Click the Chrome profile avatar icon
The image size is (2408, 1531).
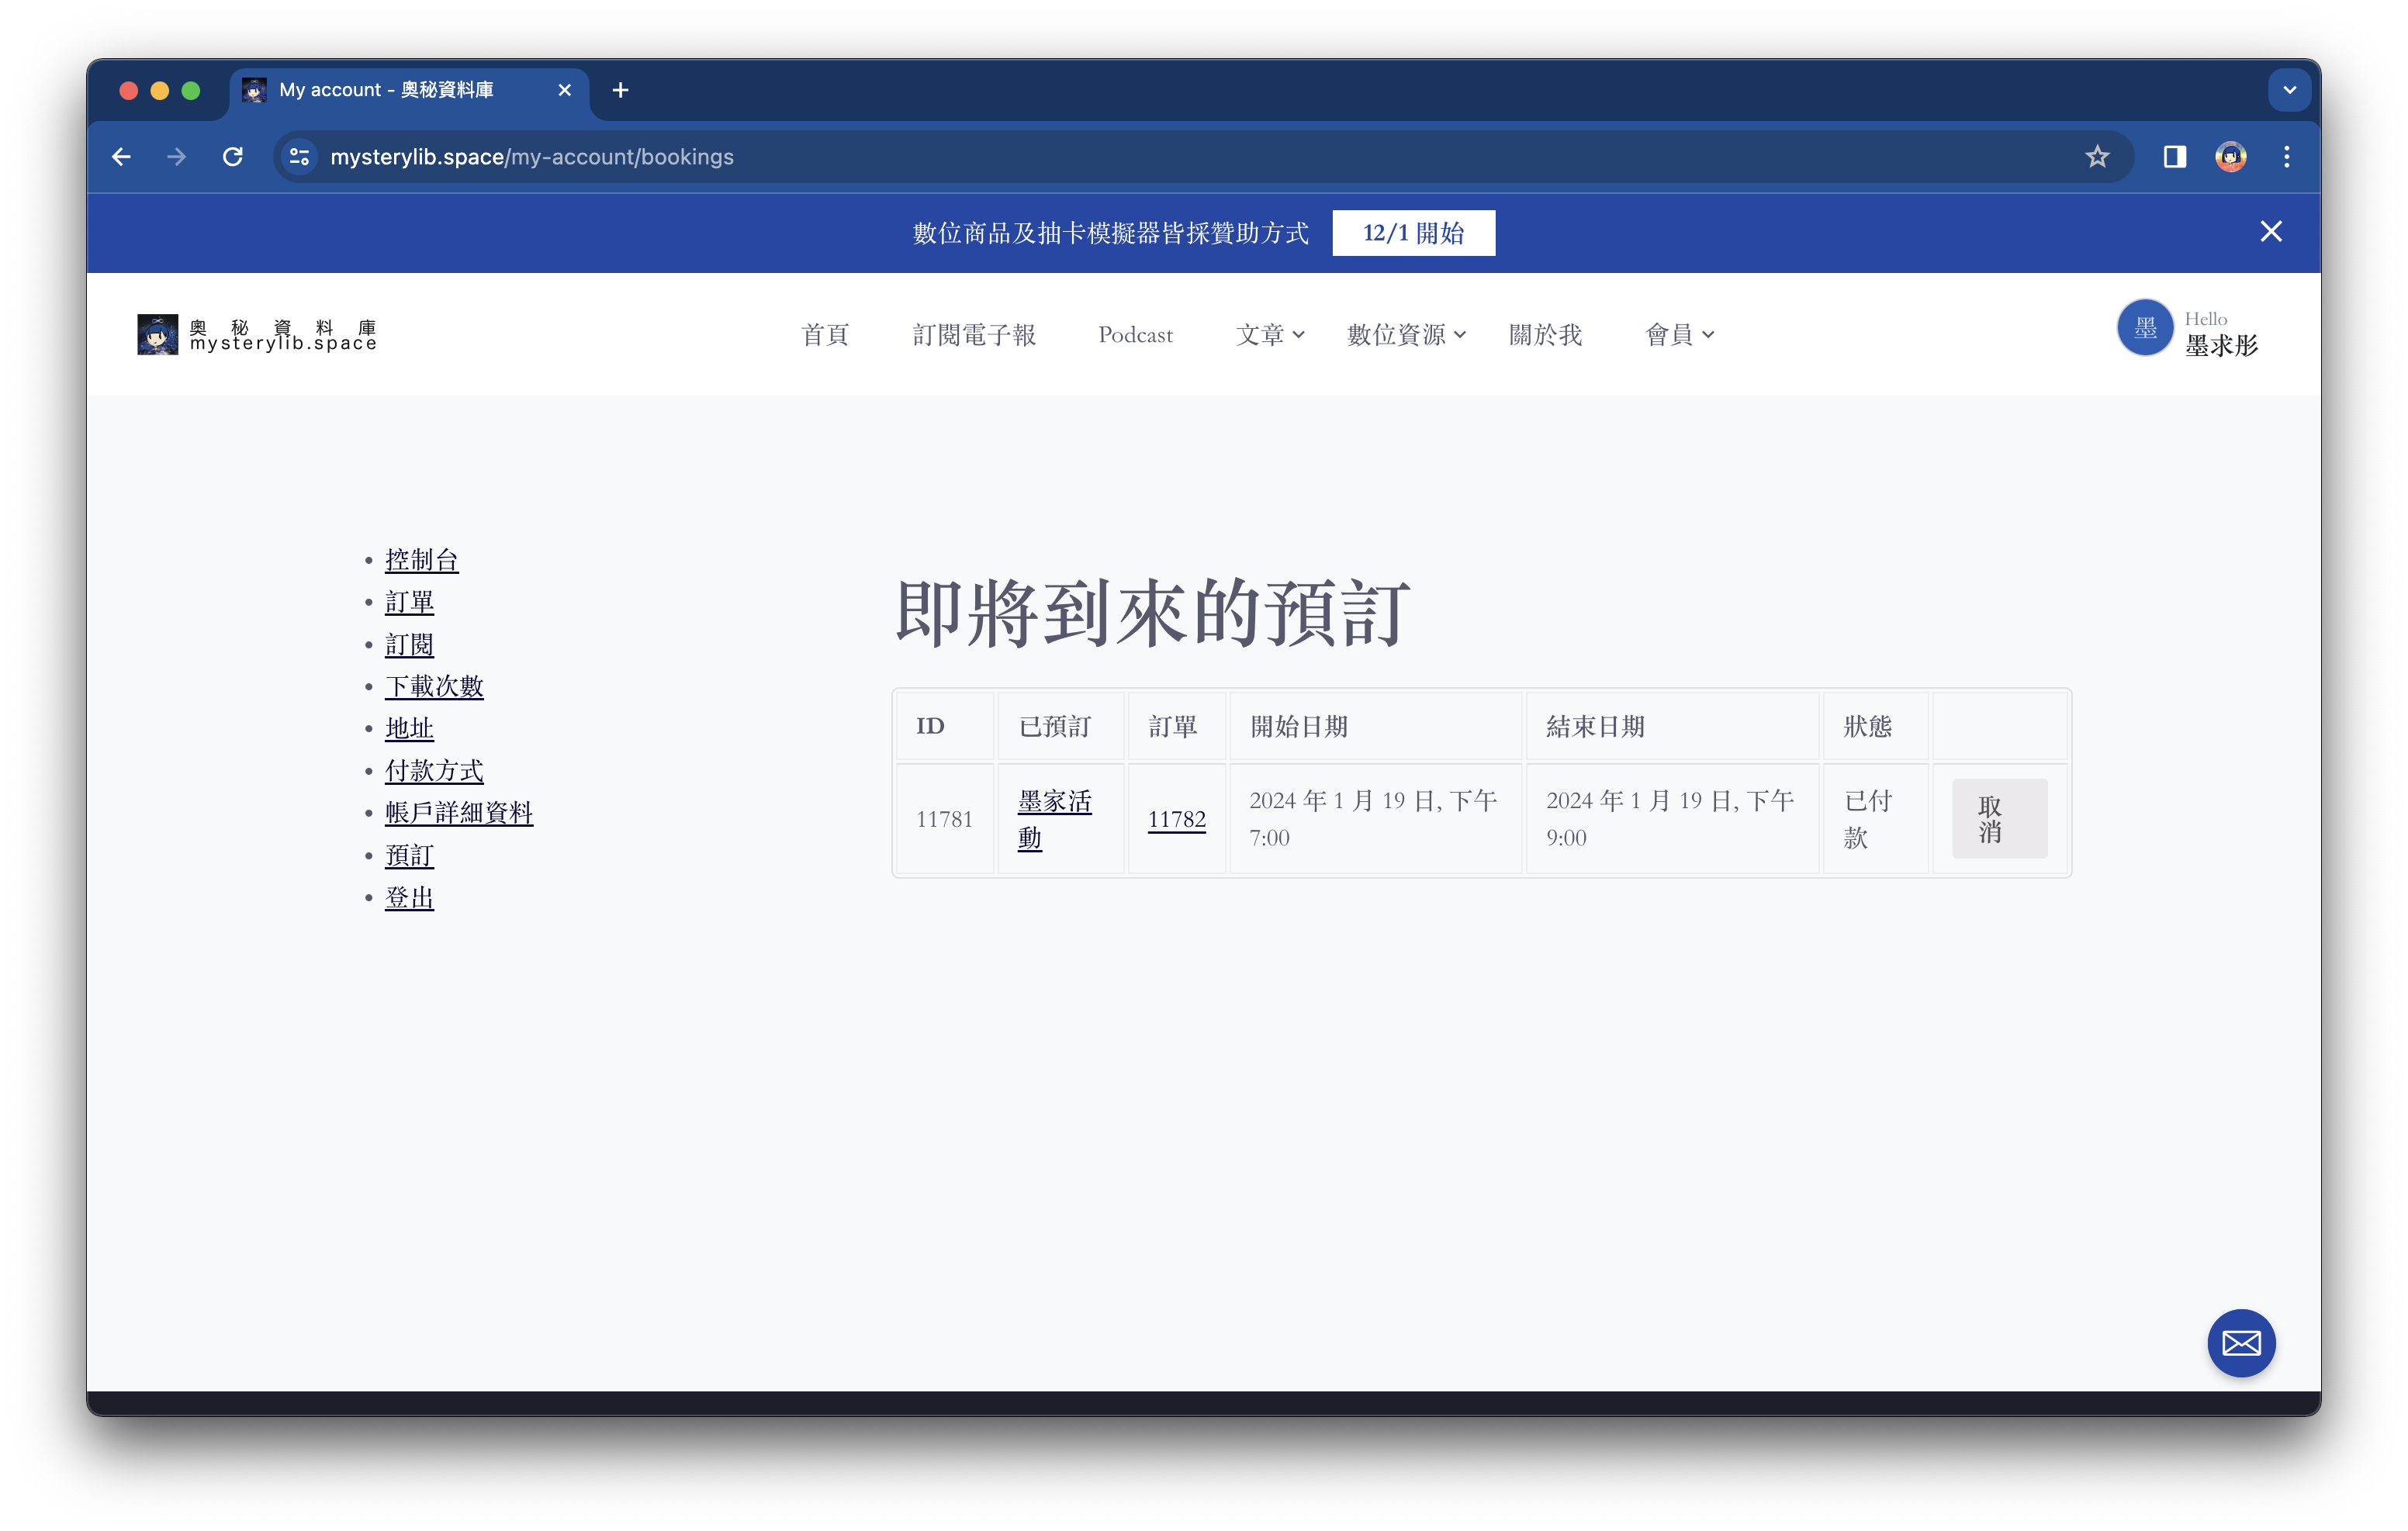(2230, 157)
